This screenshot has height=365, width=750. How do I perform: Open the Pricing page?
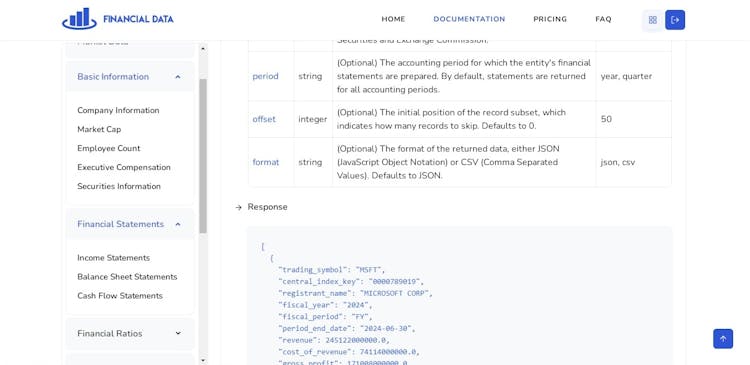coord(550,19)
